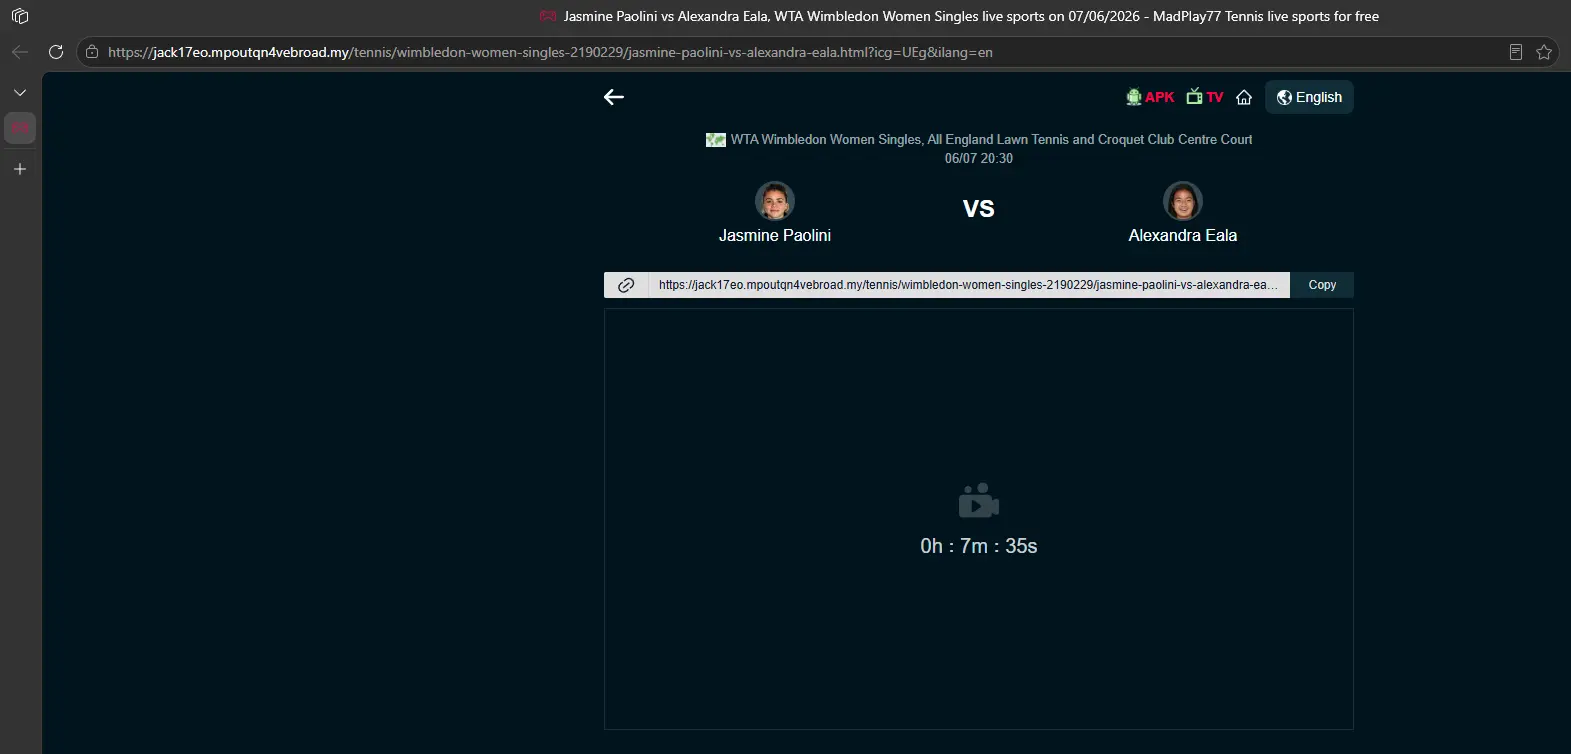1571x754 pixels.
Task: Open the reader mode icon in address bar
Action: [1516, 52]
